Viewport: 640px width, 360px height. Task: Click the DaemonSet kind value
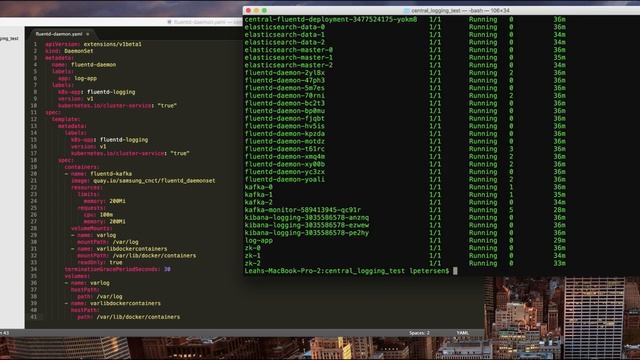point(79,51)
